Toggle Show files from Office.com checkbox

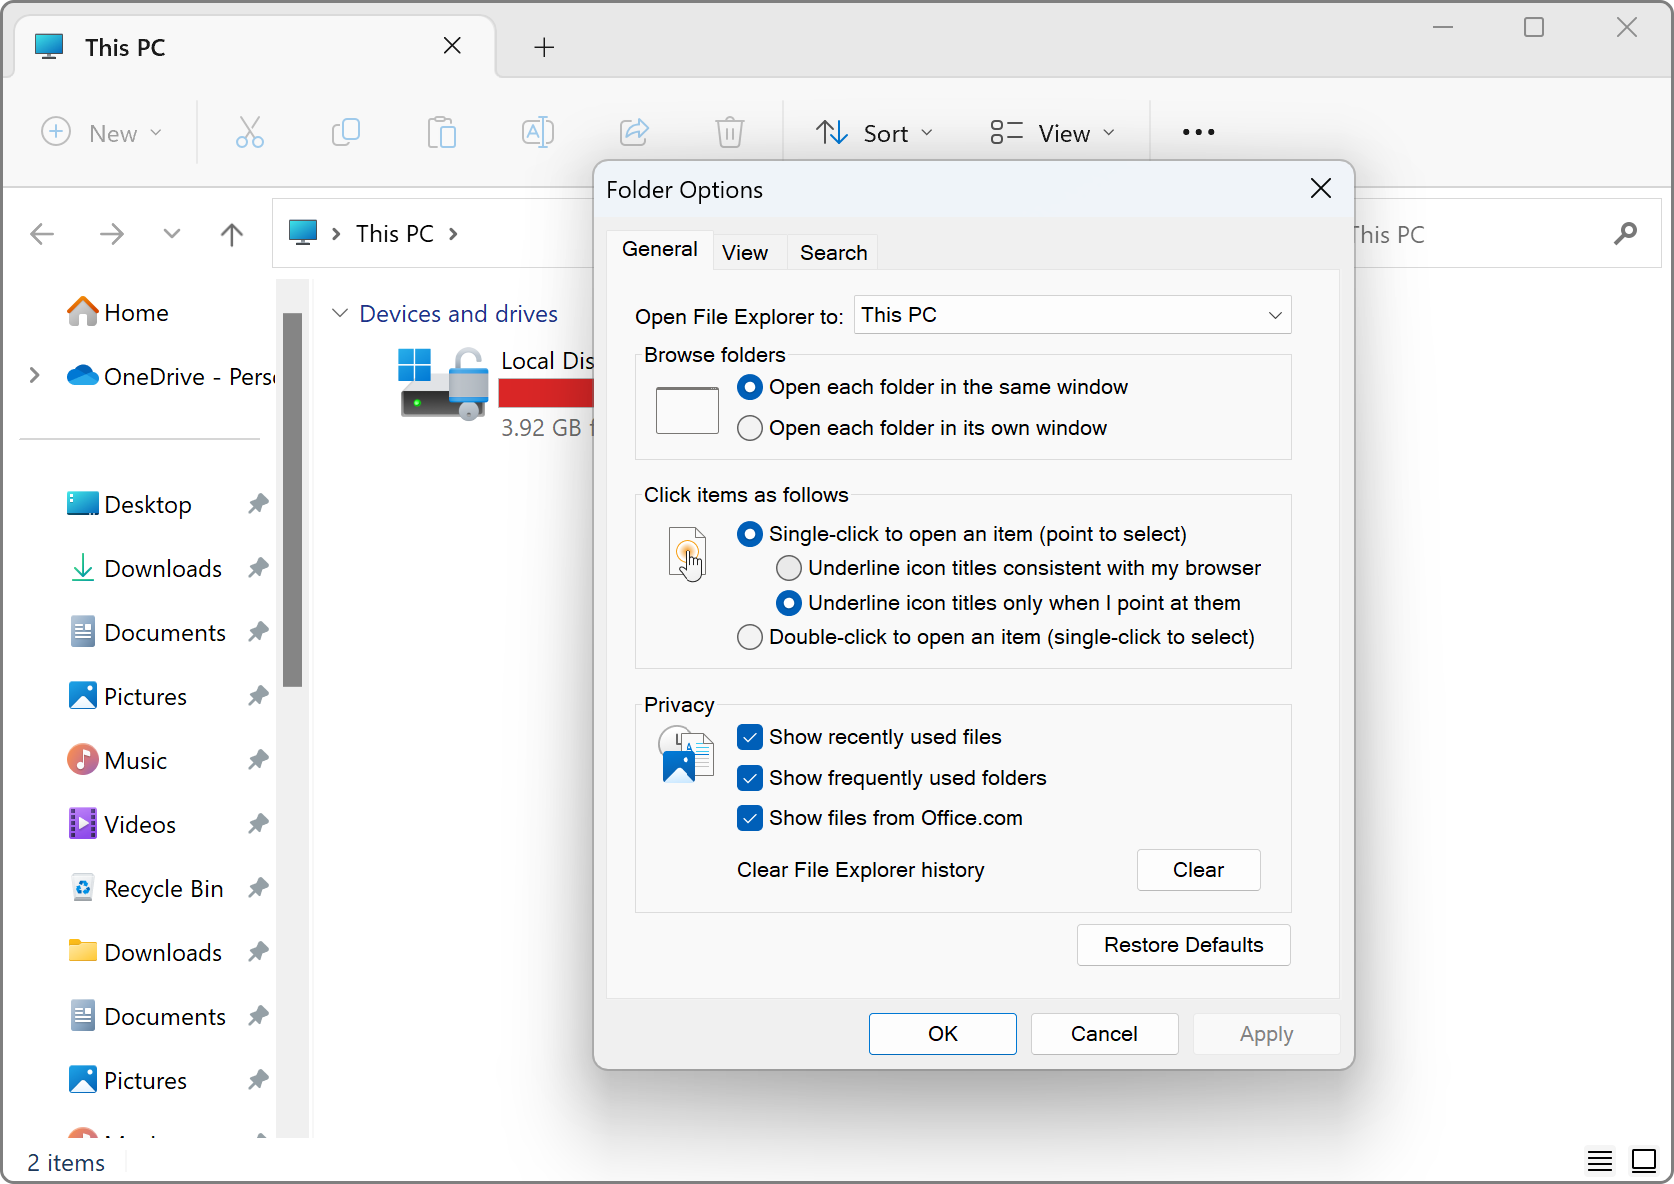750,818
